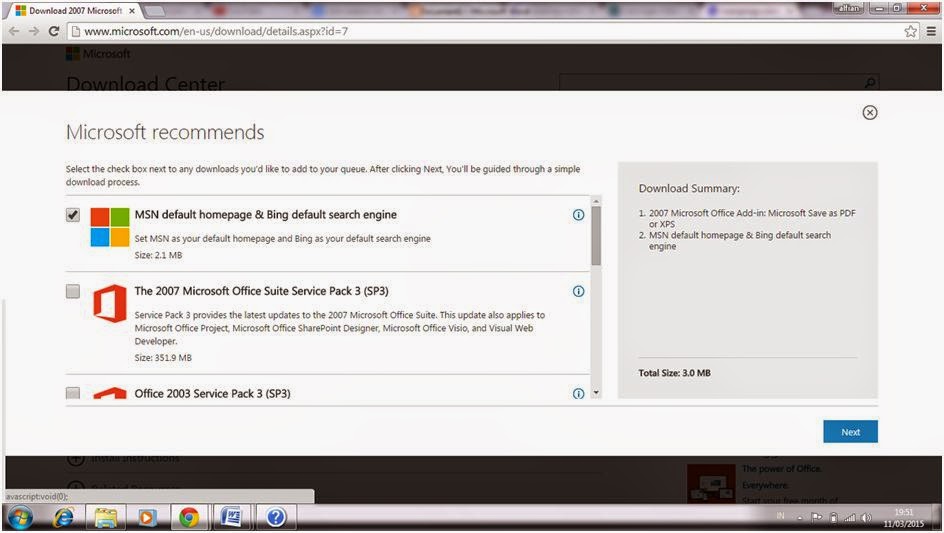
Task: Open Windows Explorer folder on taskbar
Action: (106, 517)
